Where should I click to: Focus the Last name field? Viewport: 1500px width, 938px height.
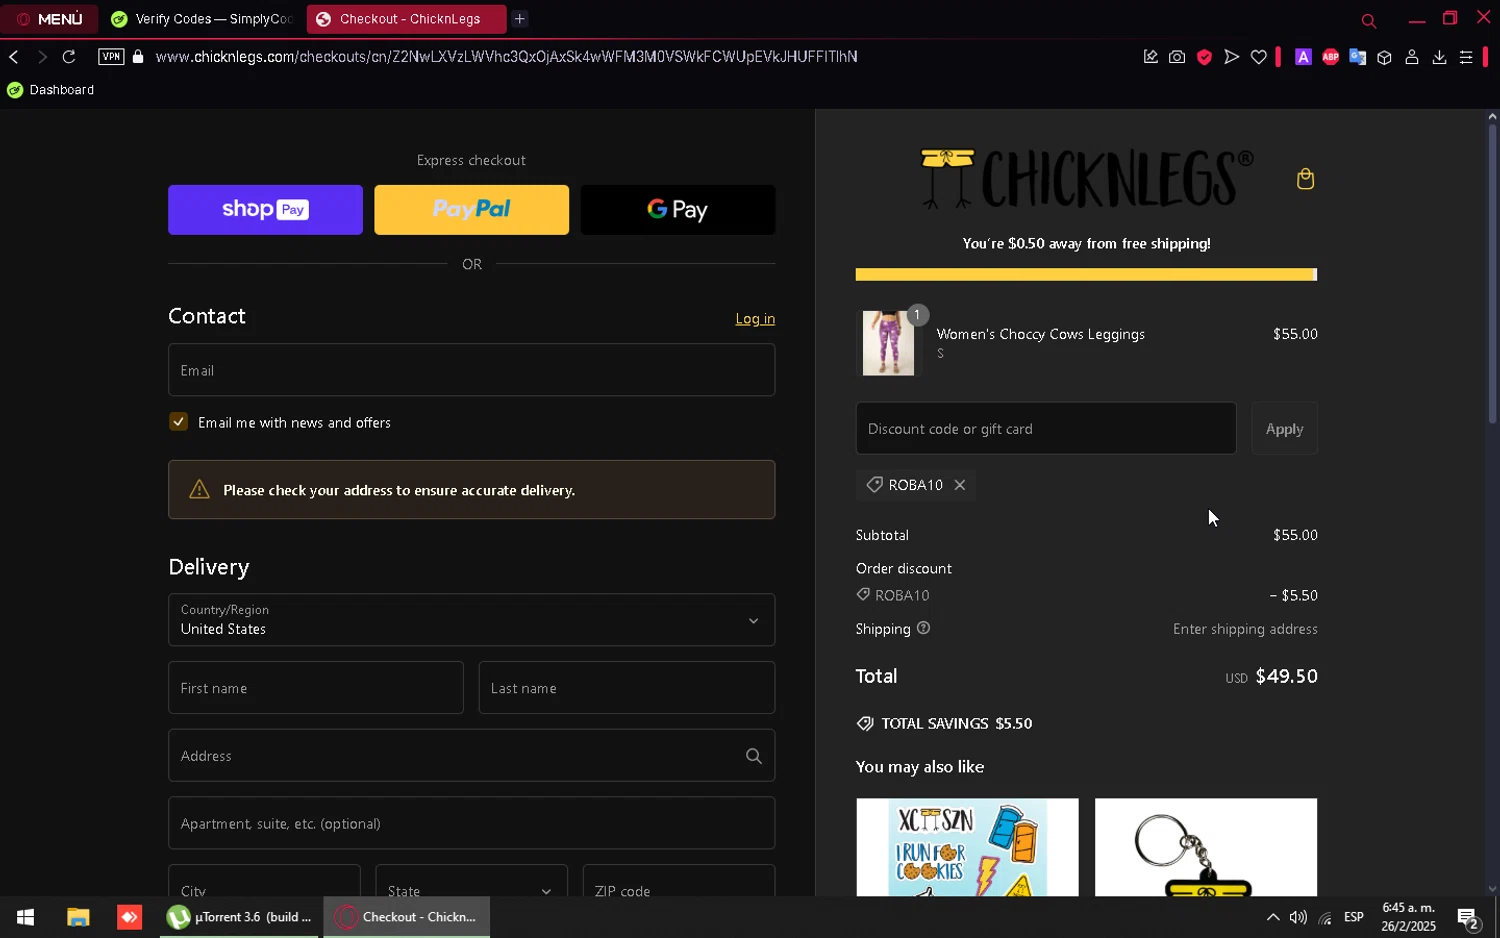click(x=627, y=688)
